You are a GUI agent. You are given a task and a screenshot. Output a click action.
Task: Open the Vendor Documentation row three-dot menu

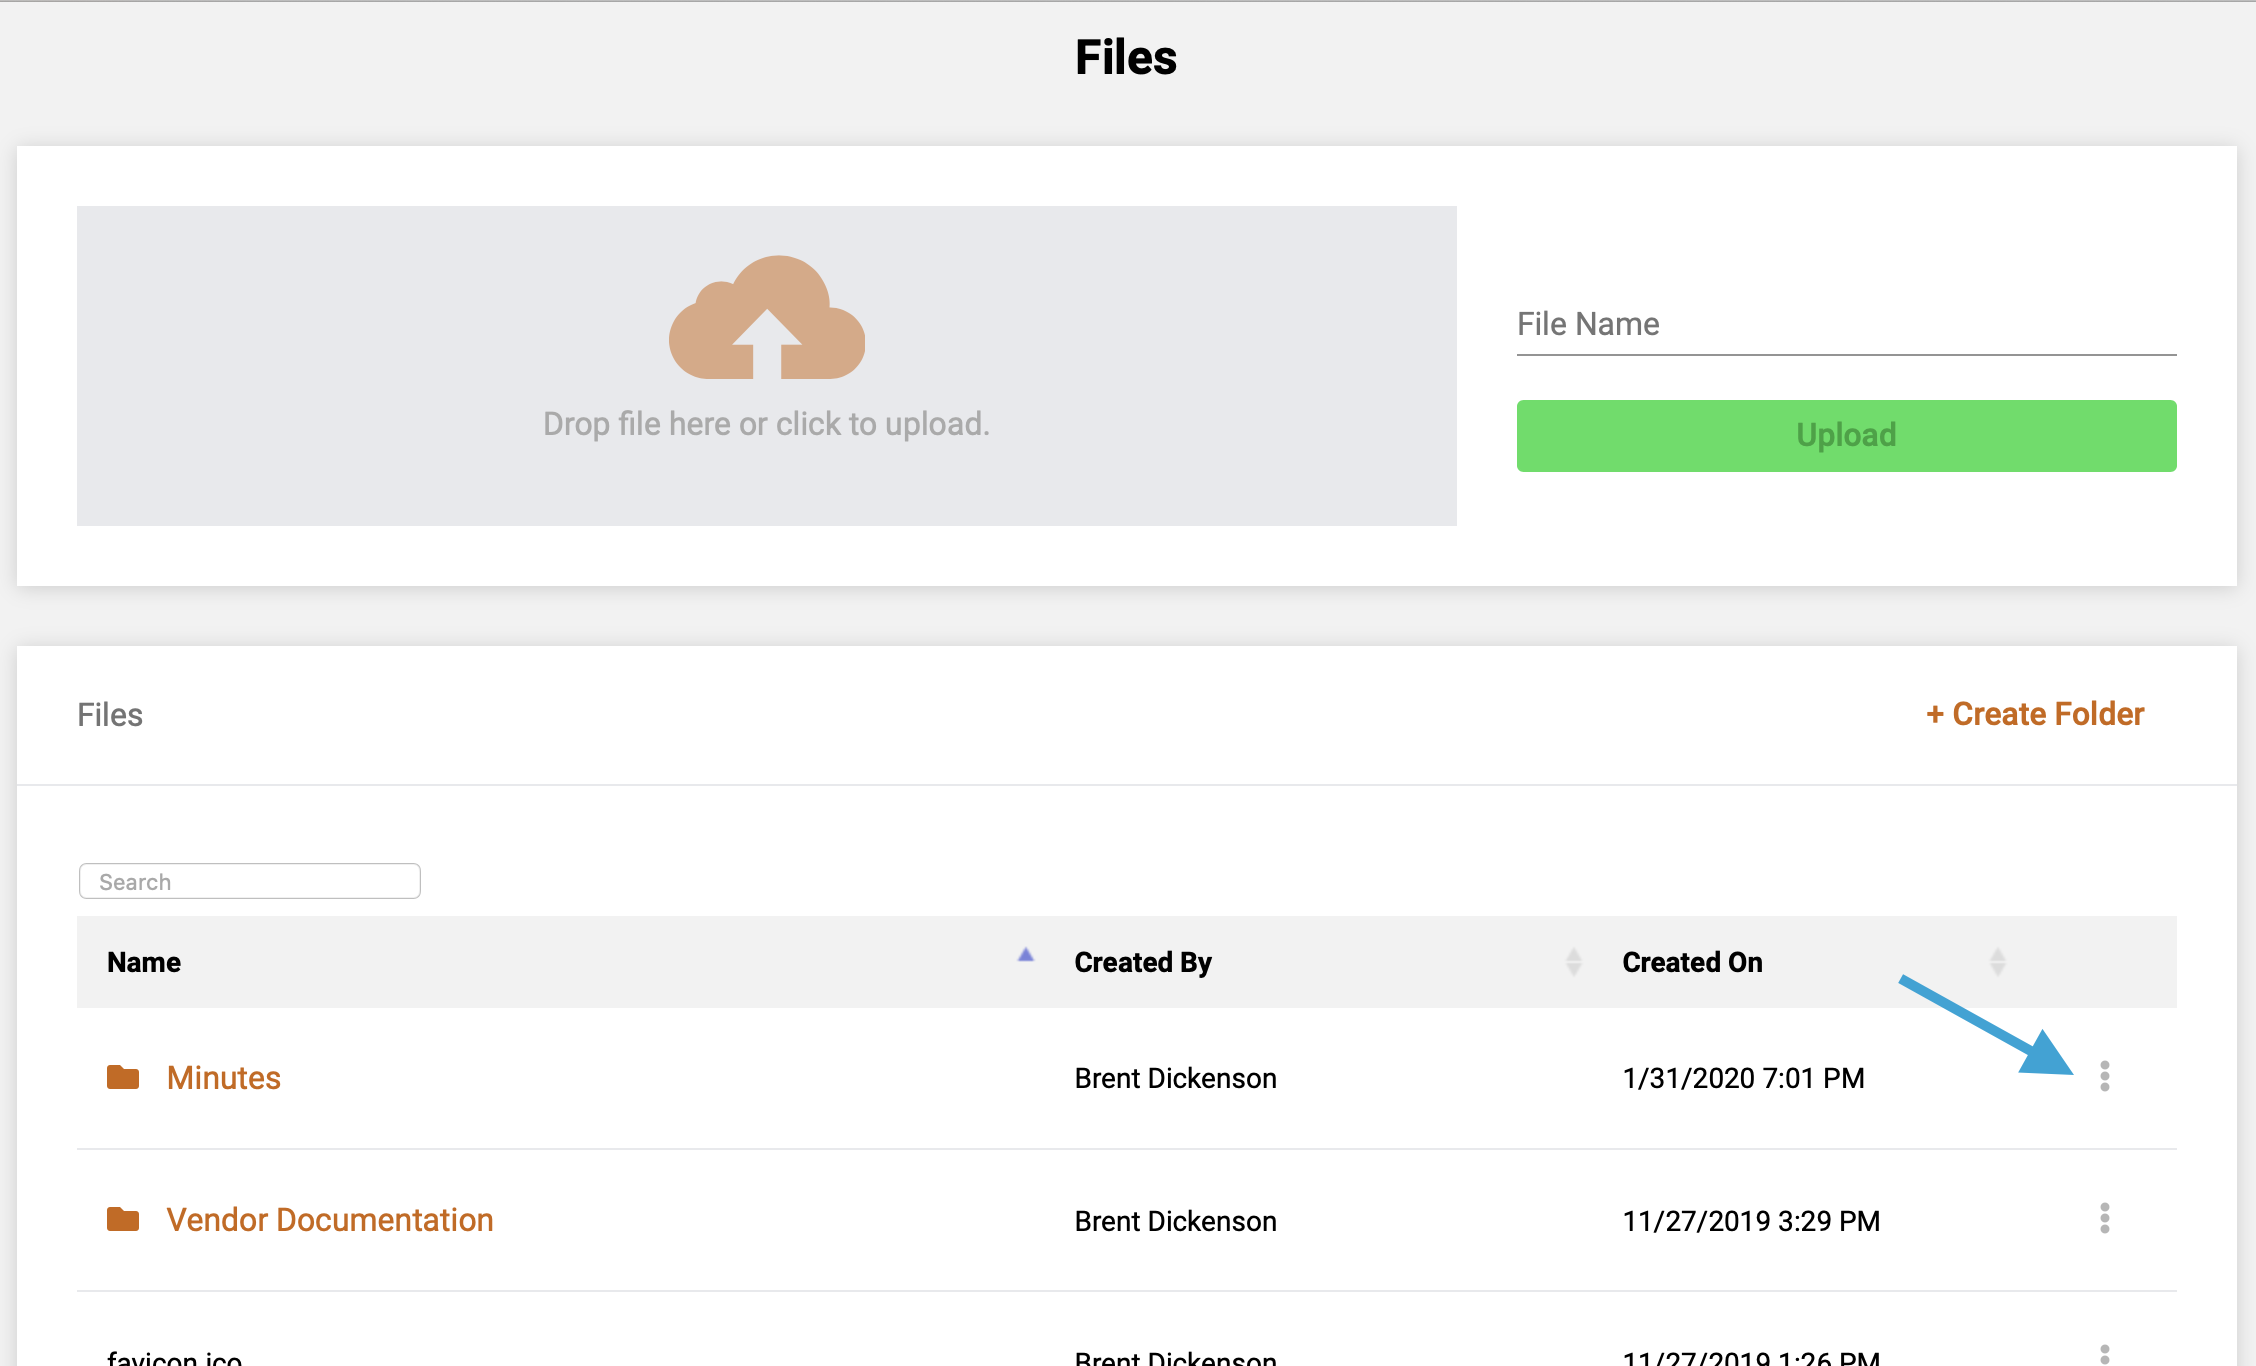coord(2105,1218)
